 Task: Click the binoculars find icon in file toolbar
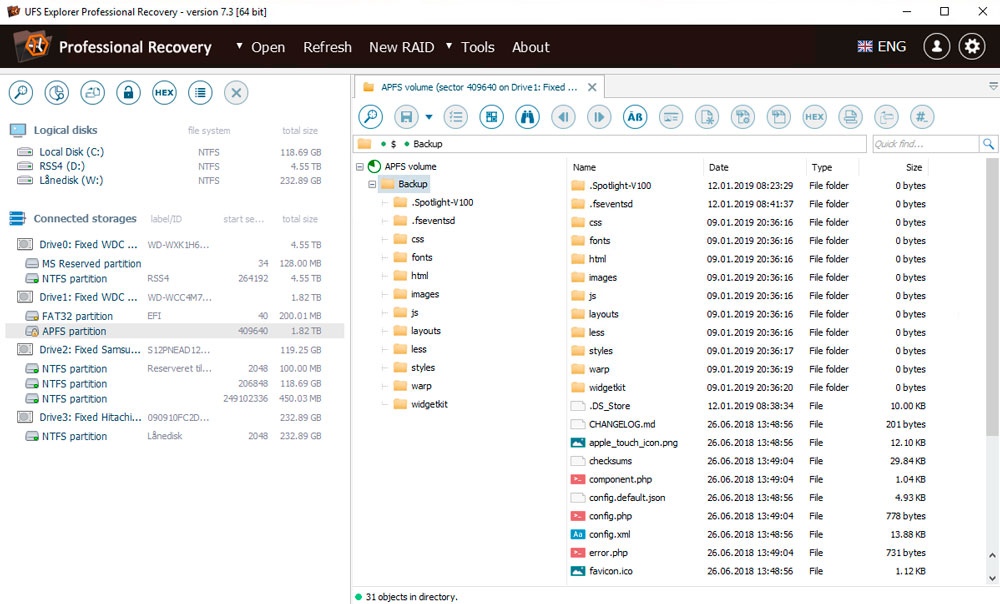(527, 117)
